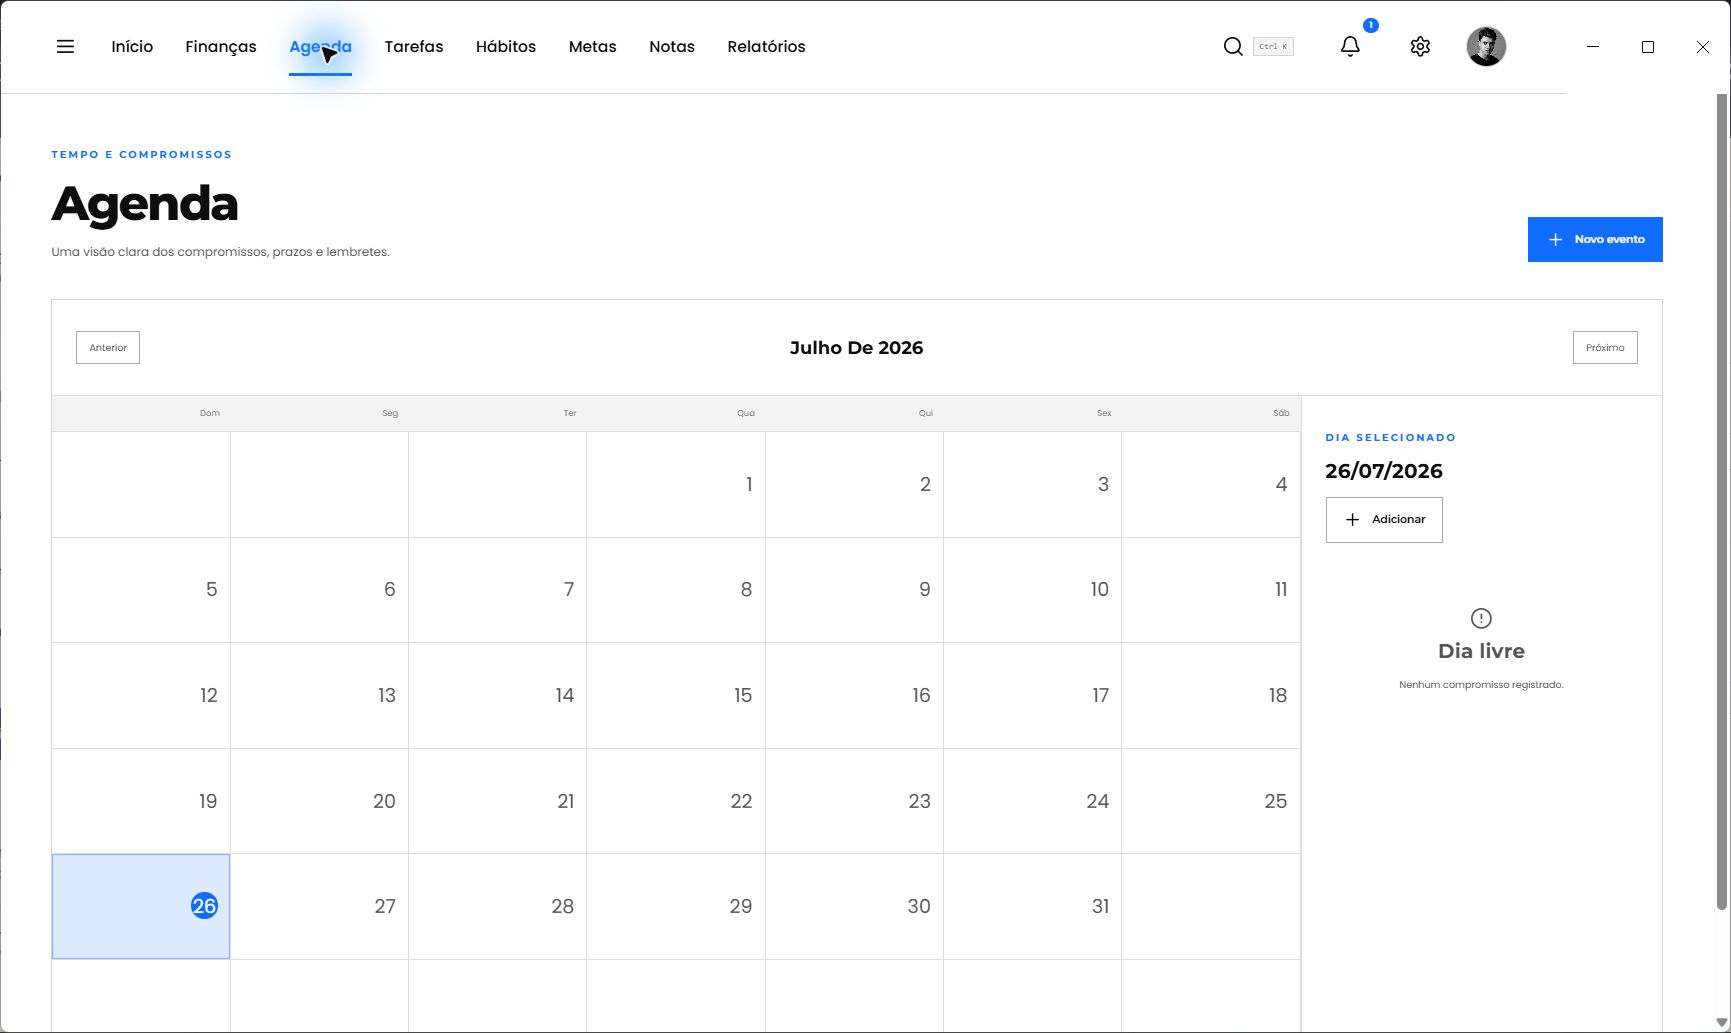Click the Novo evento button
This screenshot has height=1033, width=1731.
click(x=1595, y=239)
